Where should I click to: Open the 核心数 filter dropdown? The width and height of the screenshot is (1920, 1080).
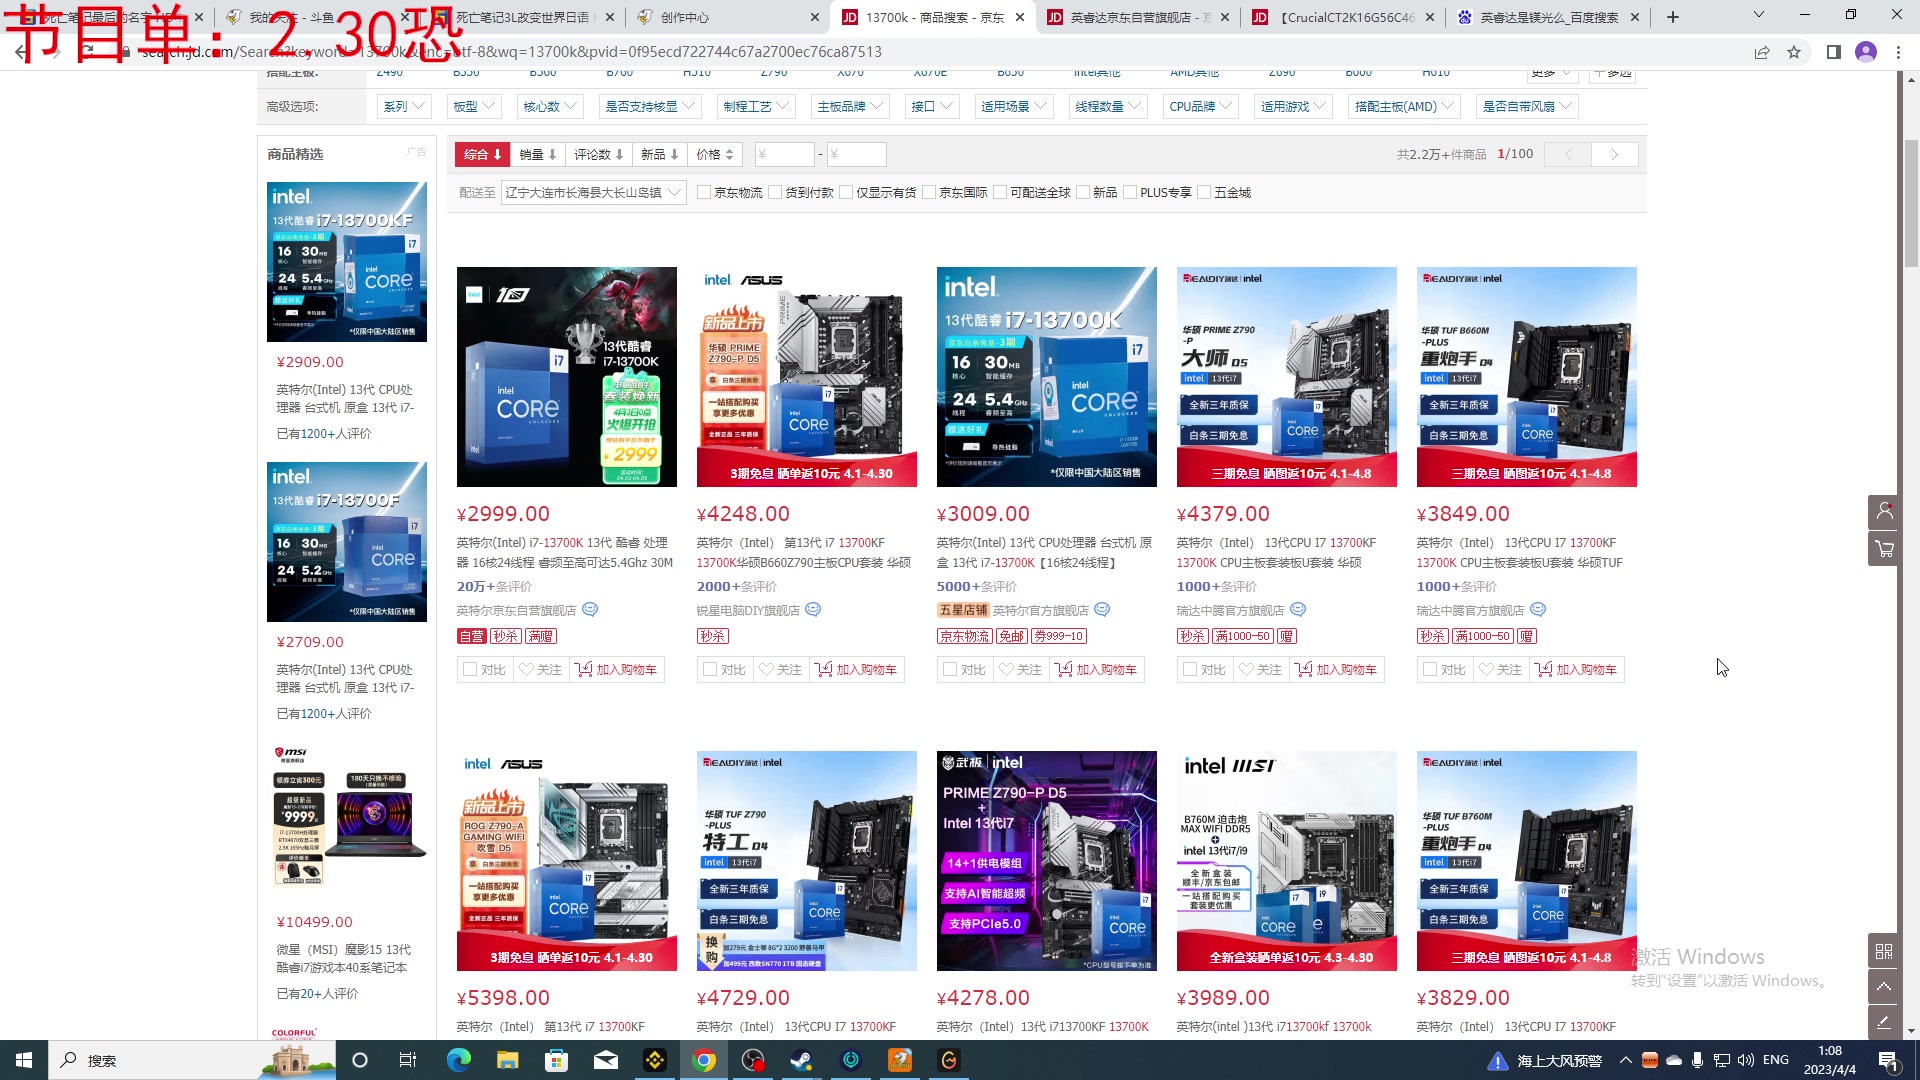point(549,106)
